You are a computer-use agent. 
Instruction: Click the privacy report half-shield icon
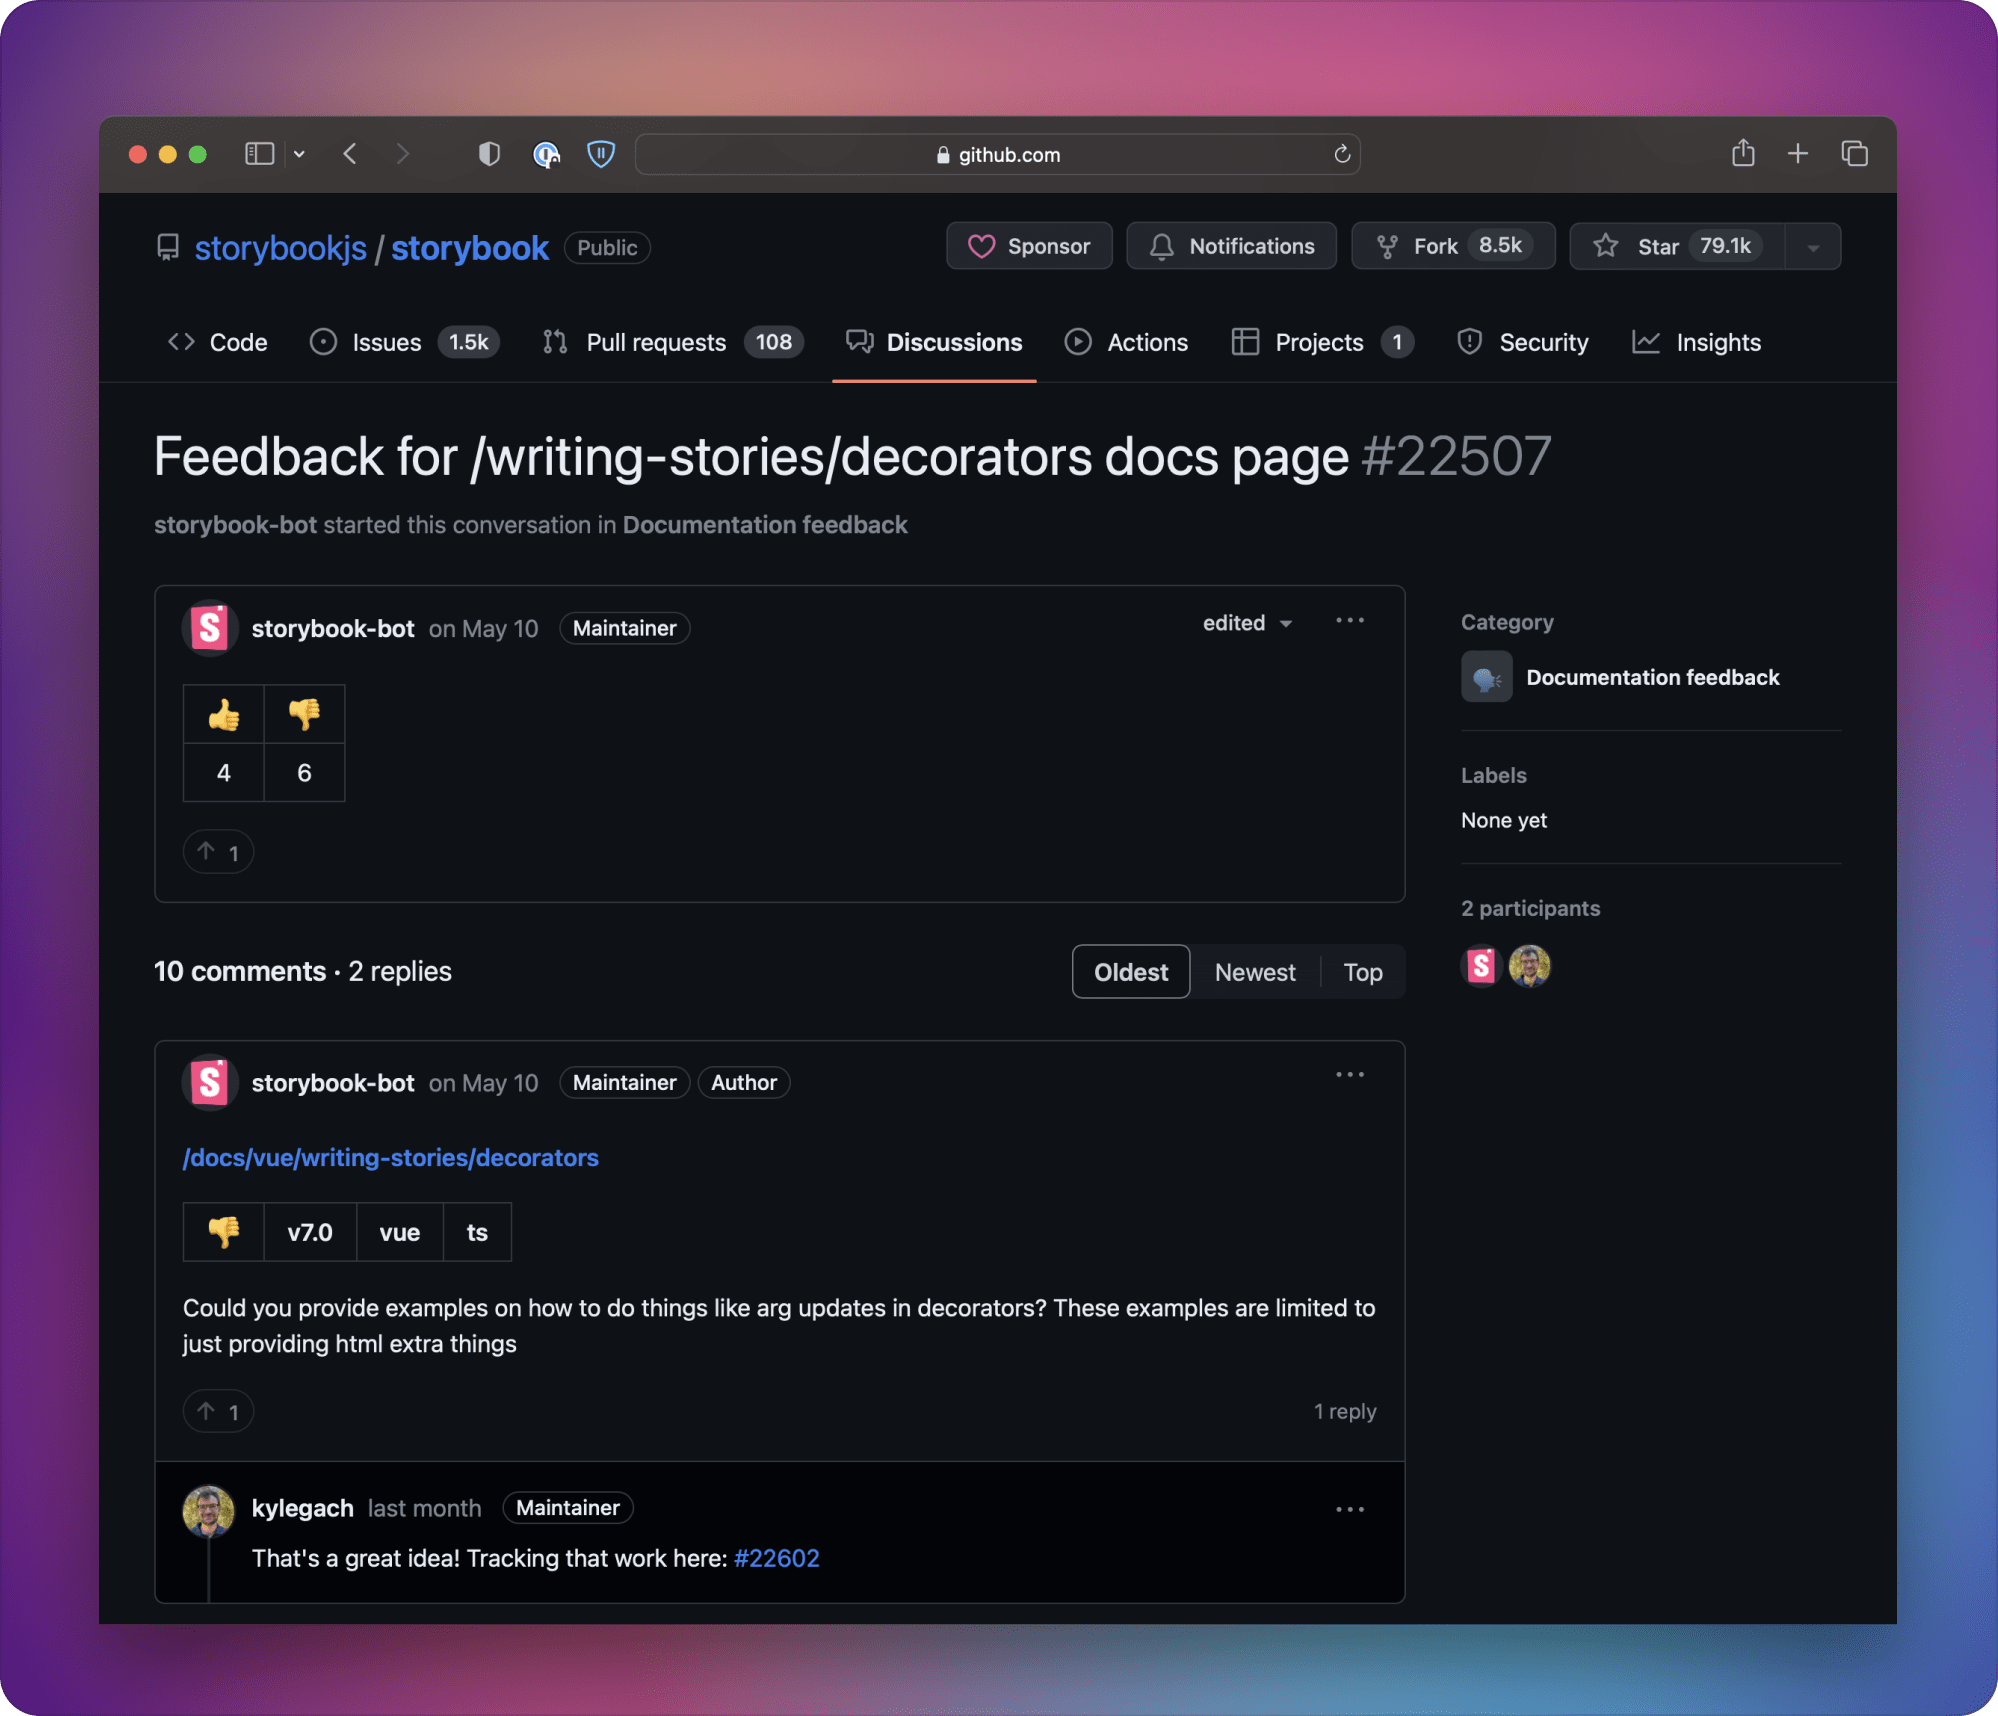(x=488, y=154)
